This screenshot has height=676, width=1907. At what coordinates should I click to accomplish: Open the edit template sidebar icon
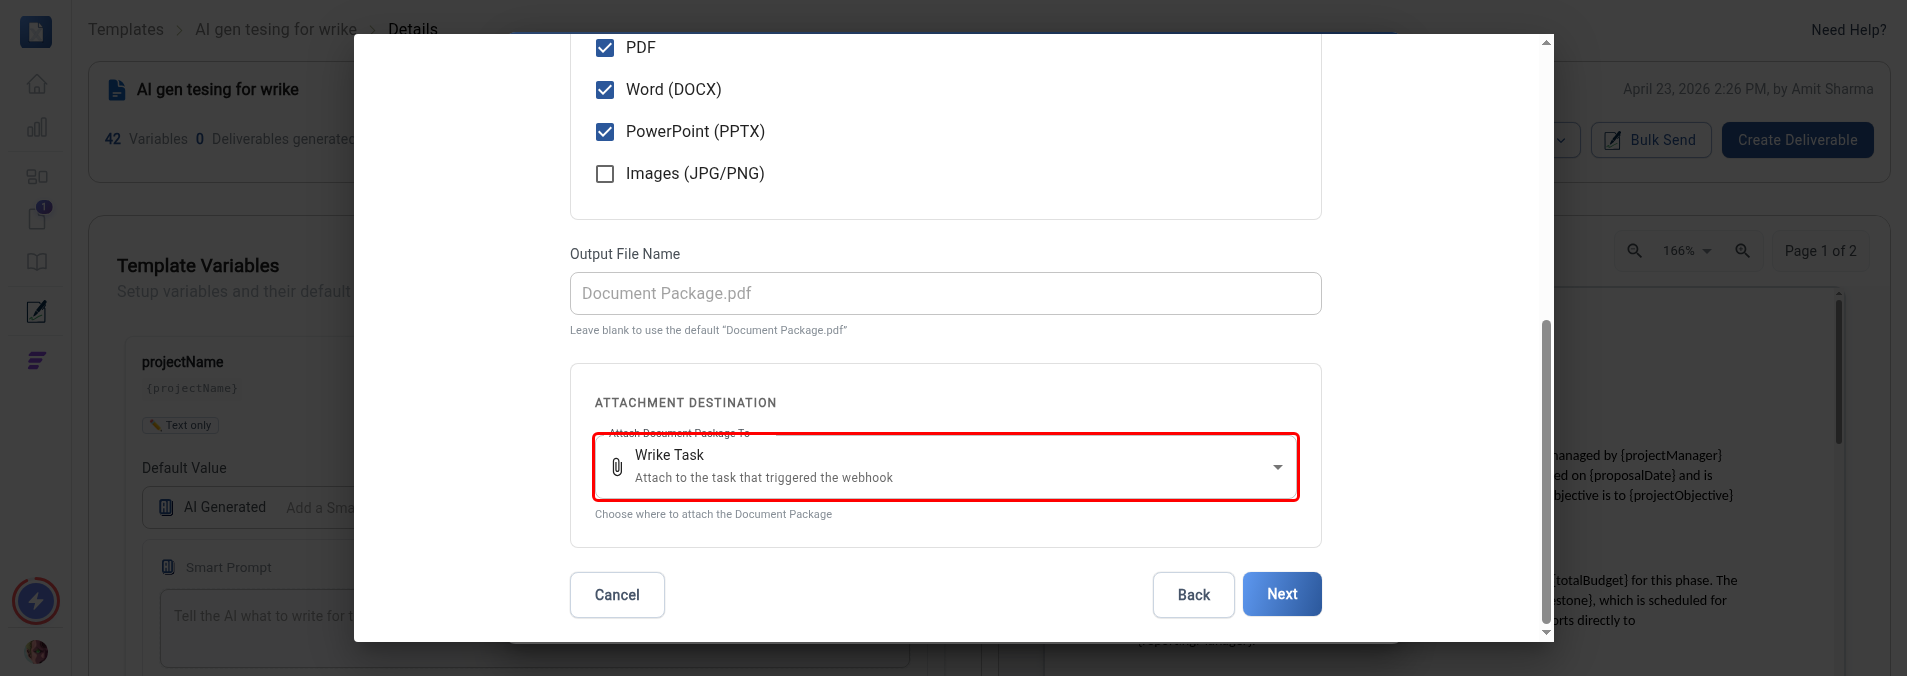(x=37, y=312)
